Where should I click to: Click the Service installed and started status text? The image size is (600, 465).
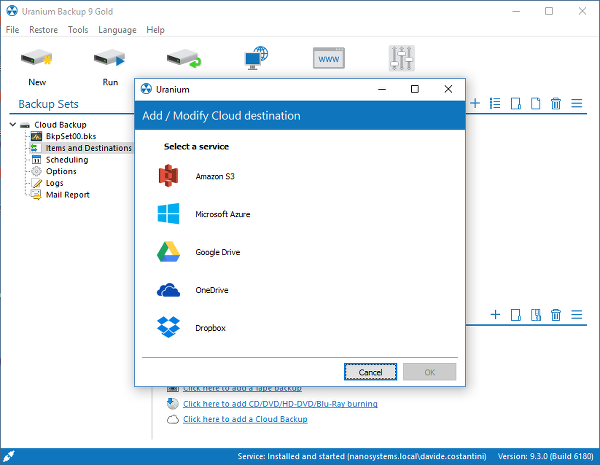[362, 456]
